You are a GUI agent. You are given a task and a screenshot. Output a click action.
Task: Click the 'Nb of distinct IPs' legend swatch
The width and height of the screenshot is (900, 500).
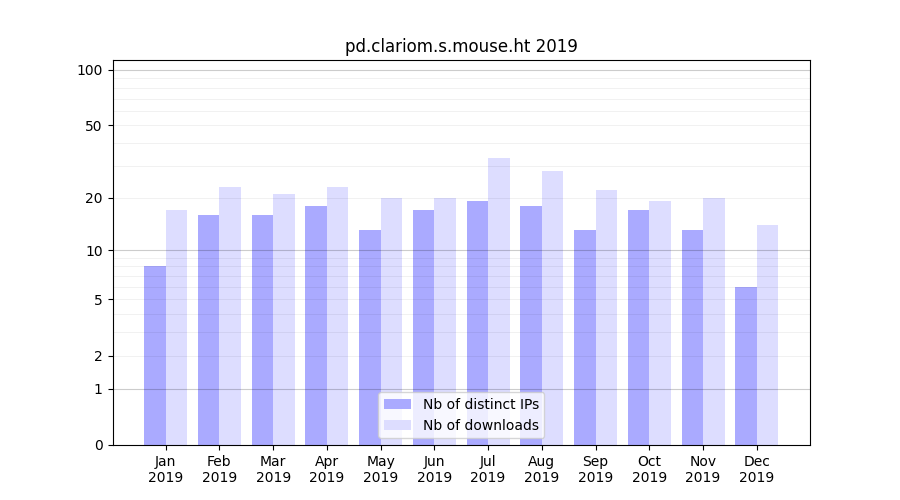coord(397,404)
